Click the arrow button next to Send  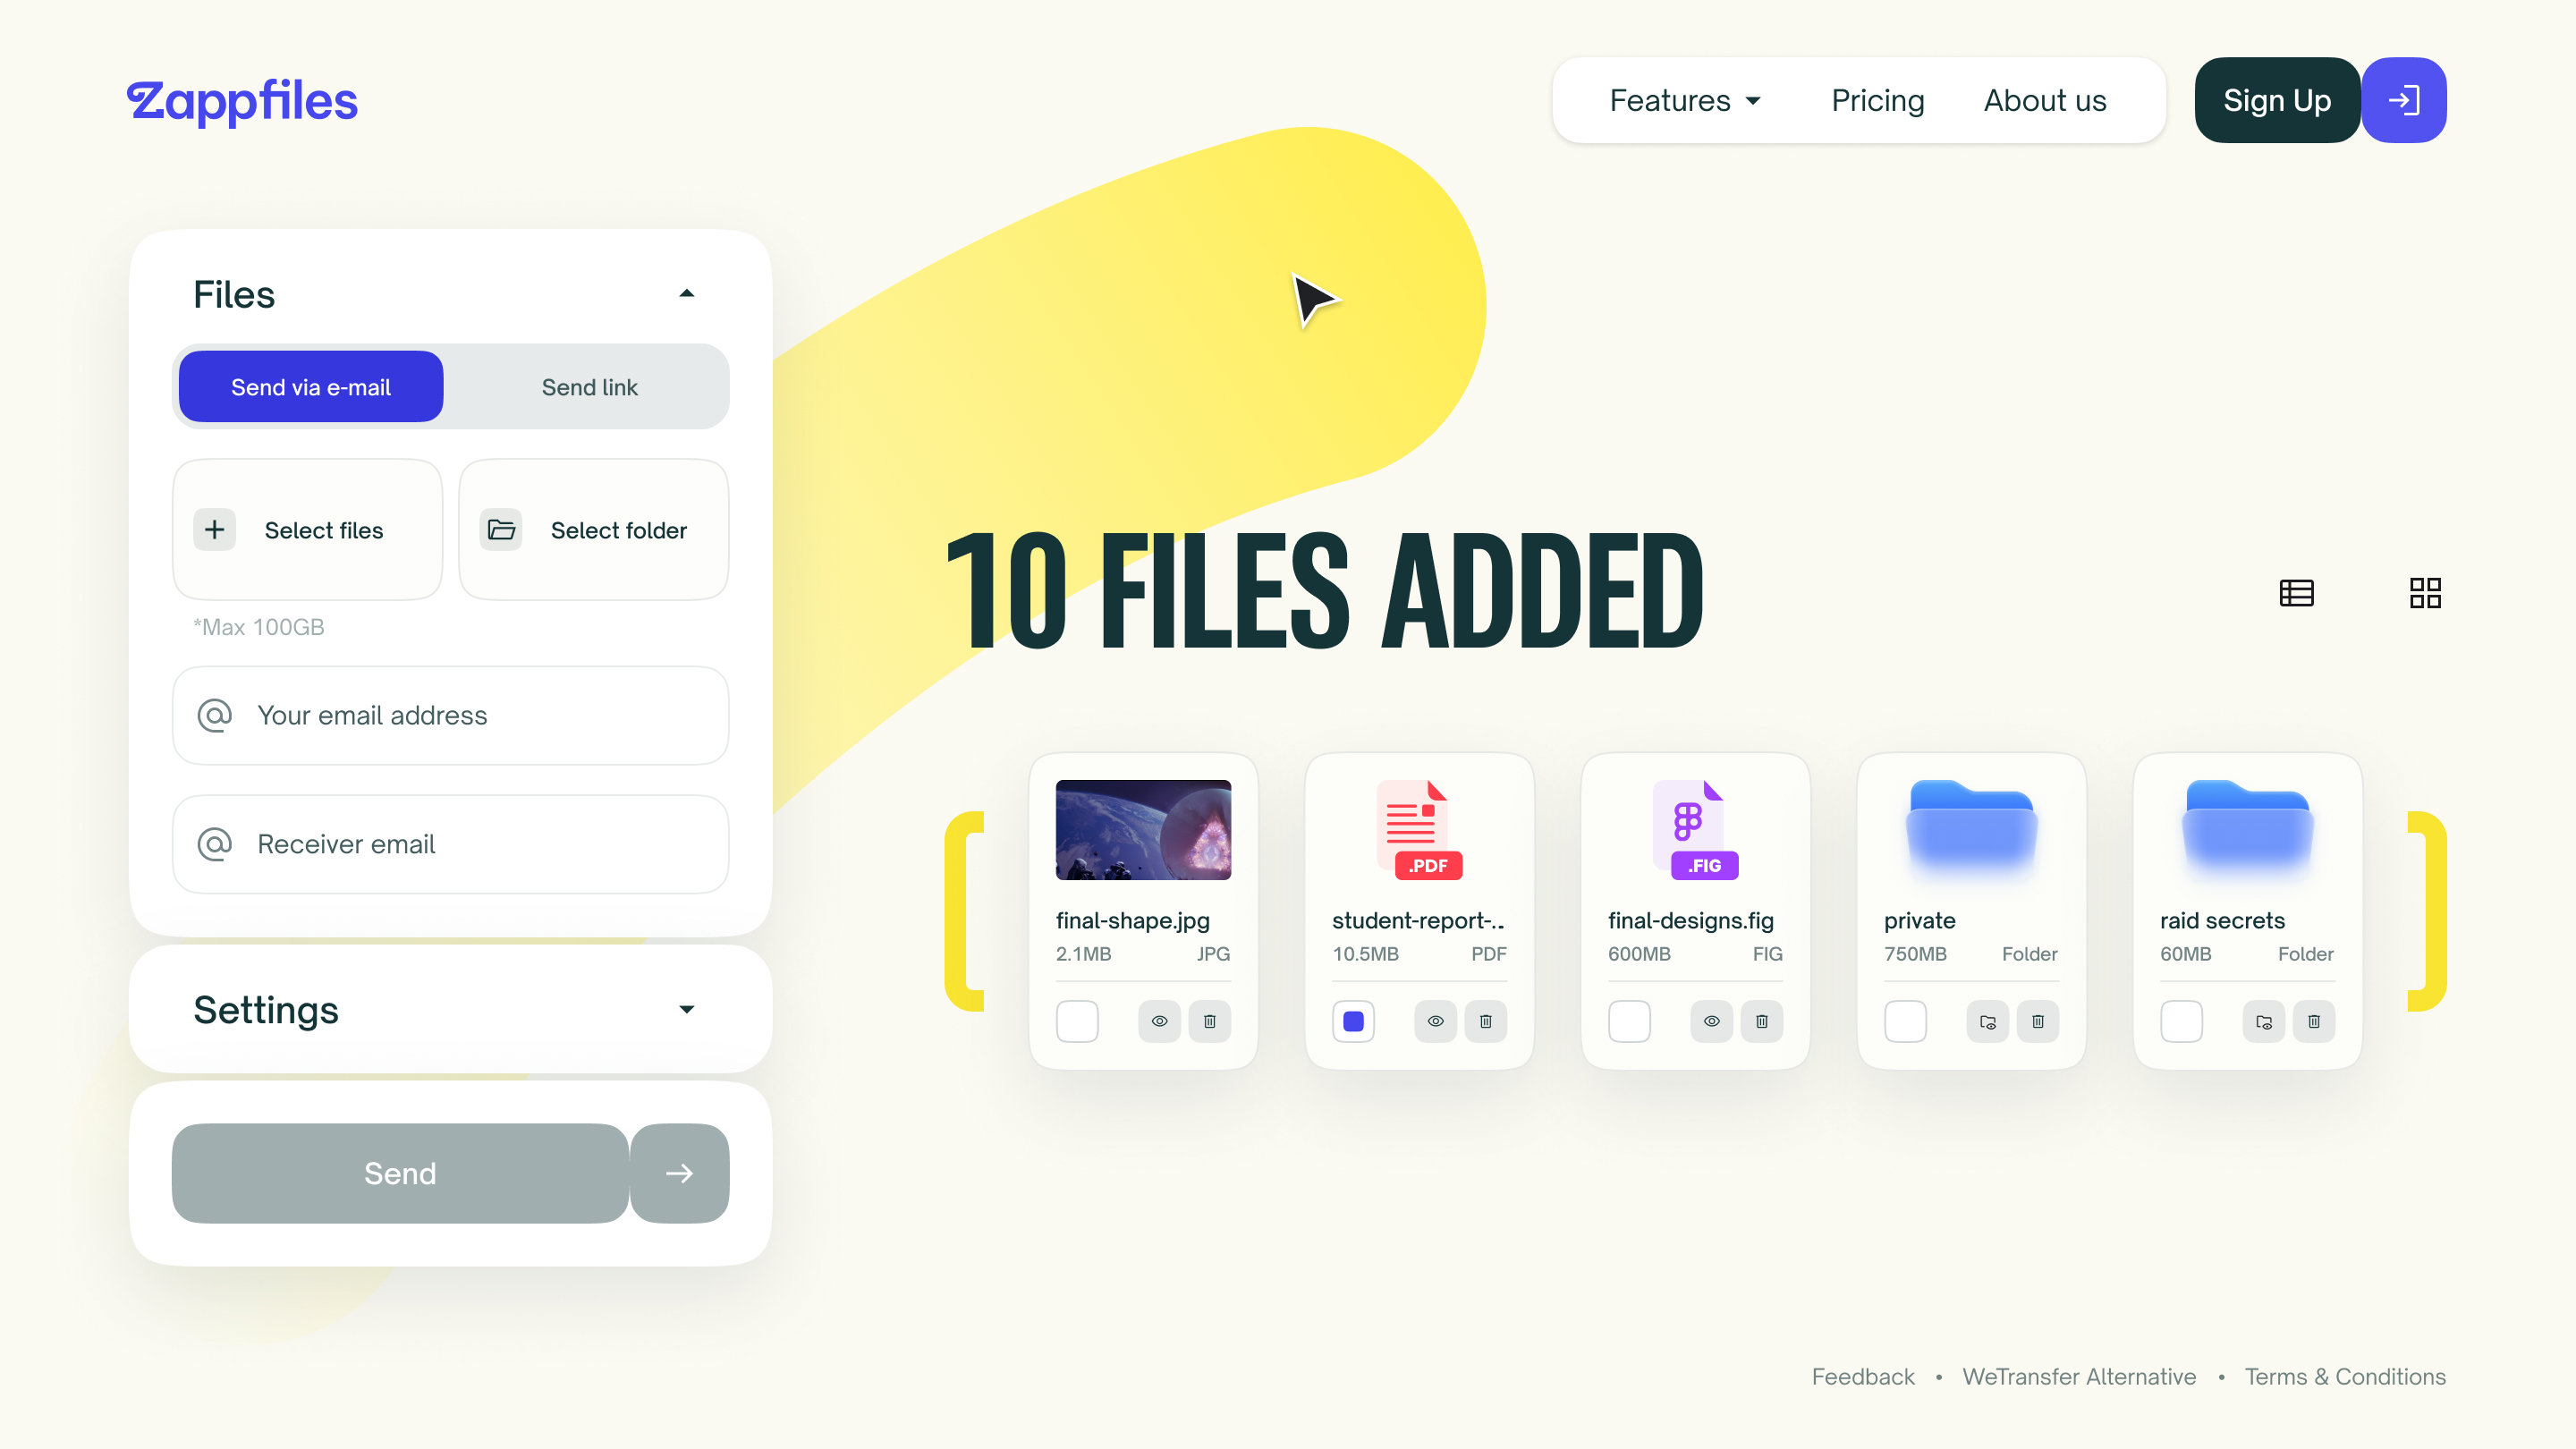(x=679, y=1173)
